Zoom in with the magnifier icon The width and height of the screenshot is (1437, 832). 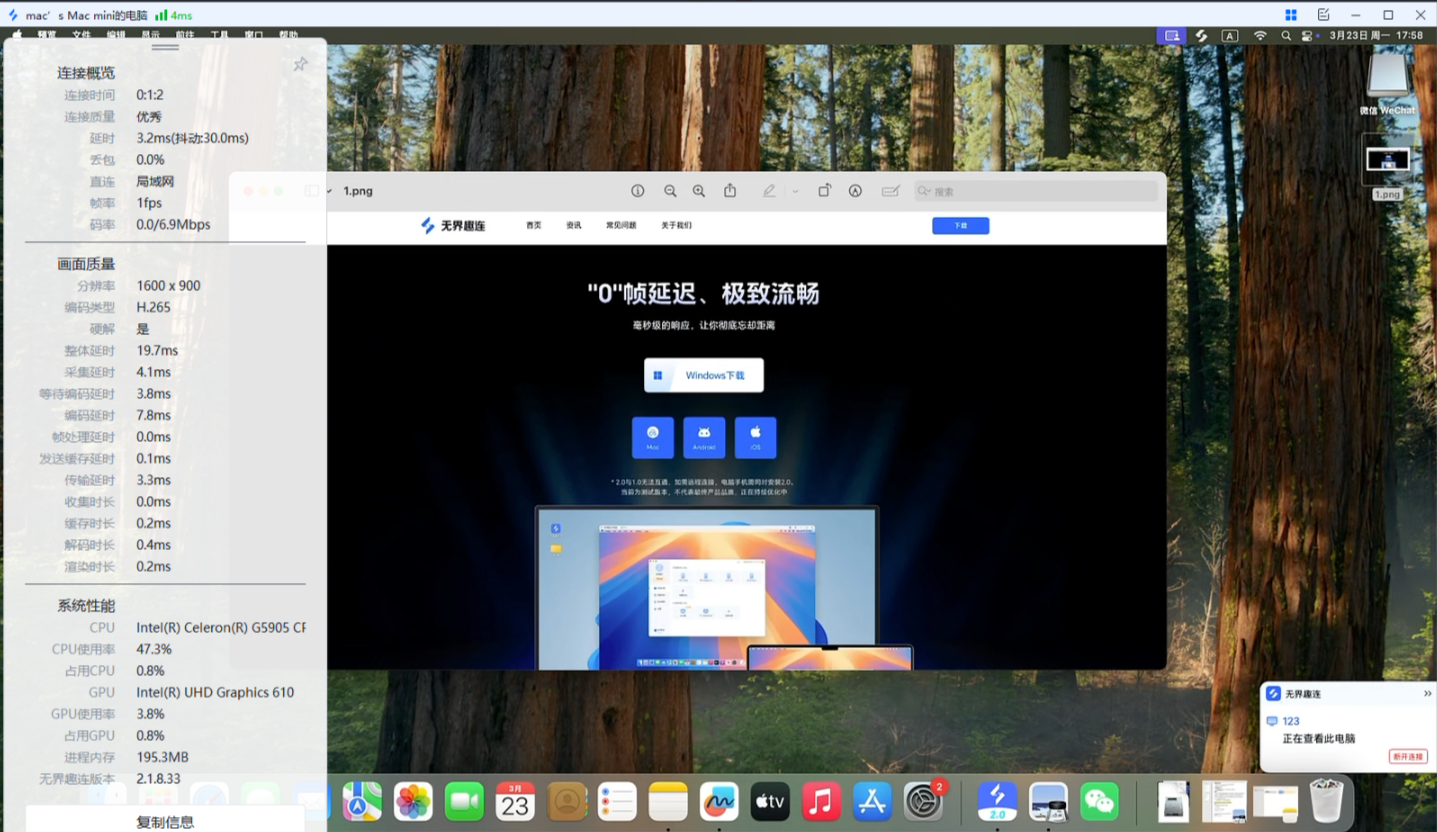click(698, 190)
